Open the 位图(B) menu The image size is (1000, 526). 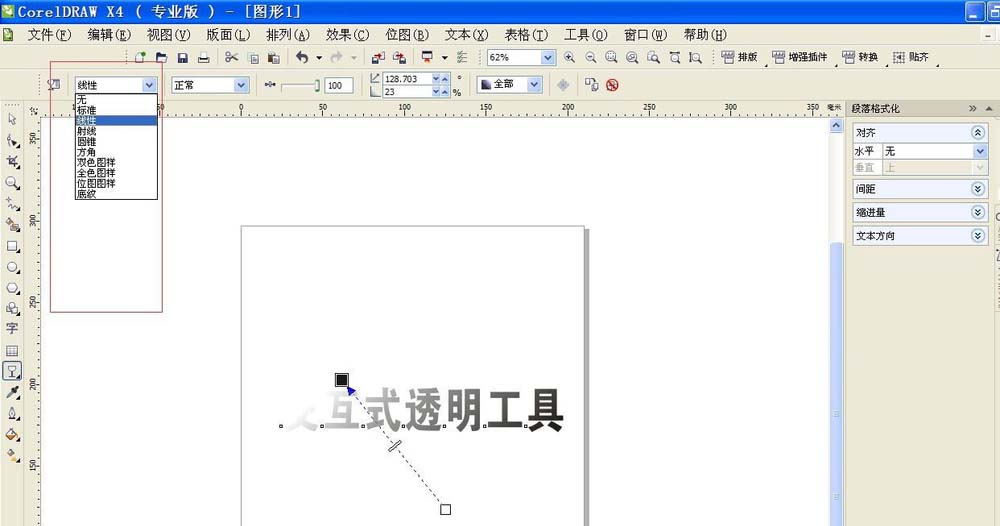[x=407, y=34]
